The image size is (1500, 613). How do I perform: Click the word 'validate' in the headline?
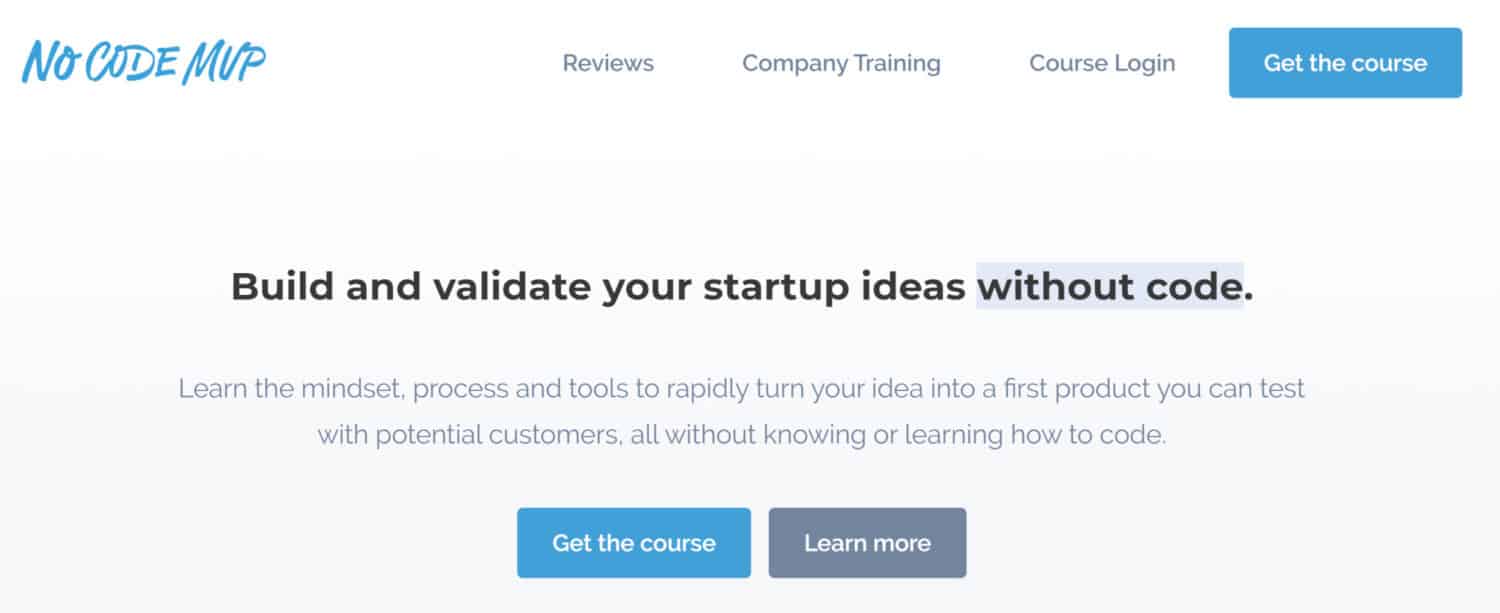coord(511,287)
